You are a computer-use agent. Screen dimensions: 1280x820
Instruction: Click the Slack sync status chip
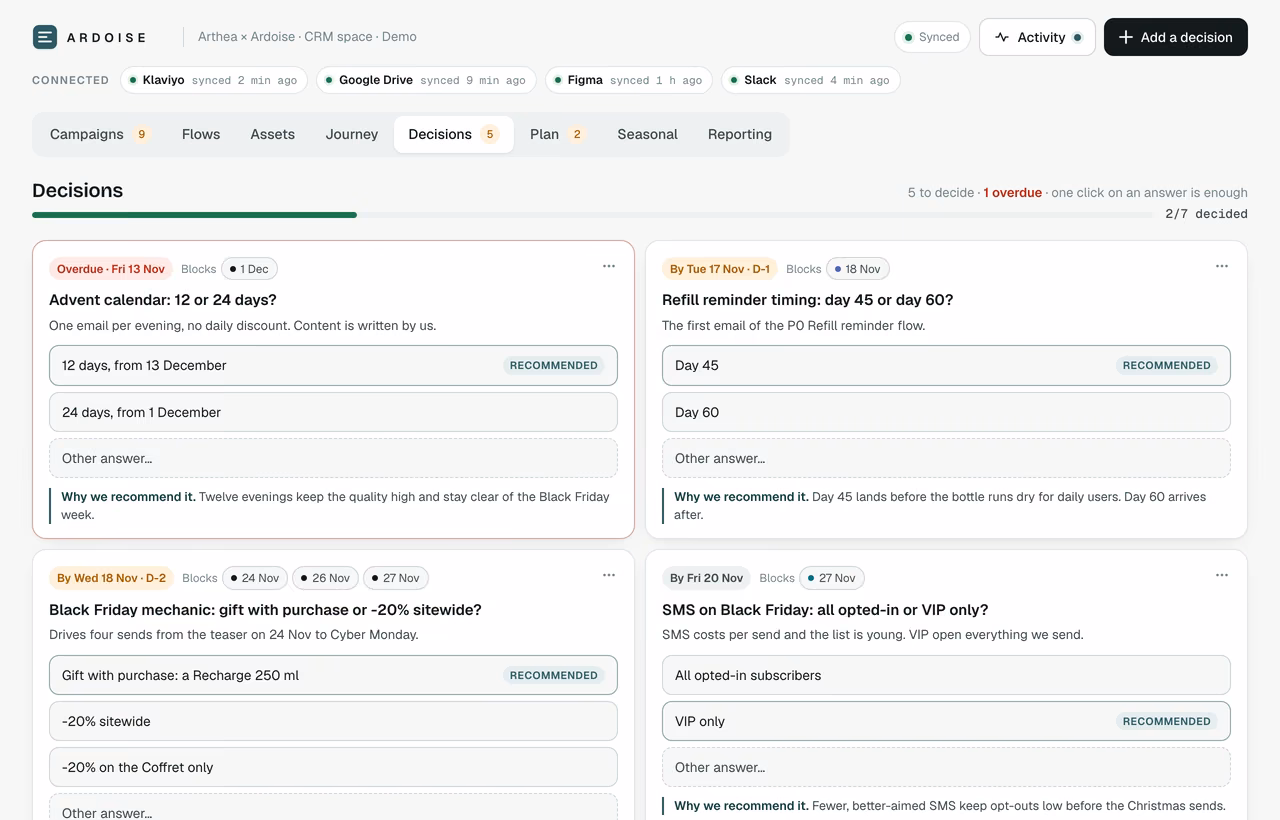click(x=810, y=80)
